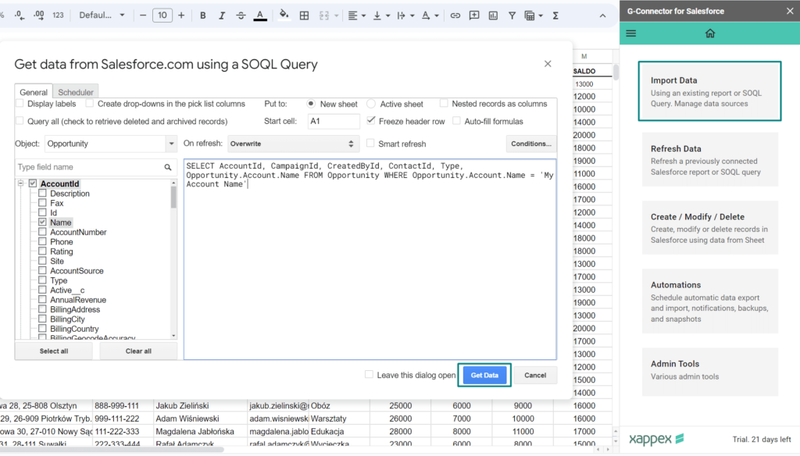The width and height of the screenshot is (800, 456).
Task: Select the Active sheet radio option
Action: coord(371,104)
